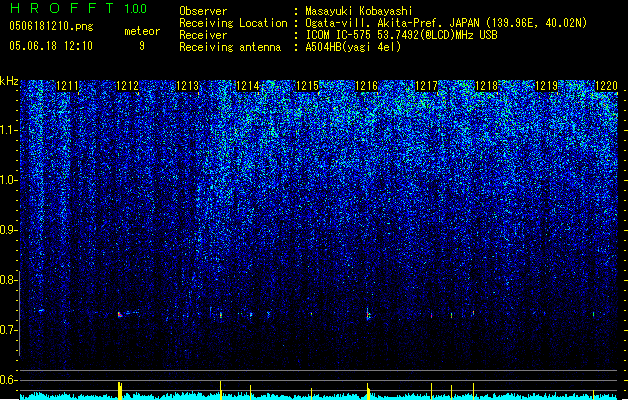The width and height of the screenshot is (629, 400).
Task: Click the yellow intensity spike below 1216
Action: click(368, 391)
